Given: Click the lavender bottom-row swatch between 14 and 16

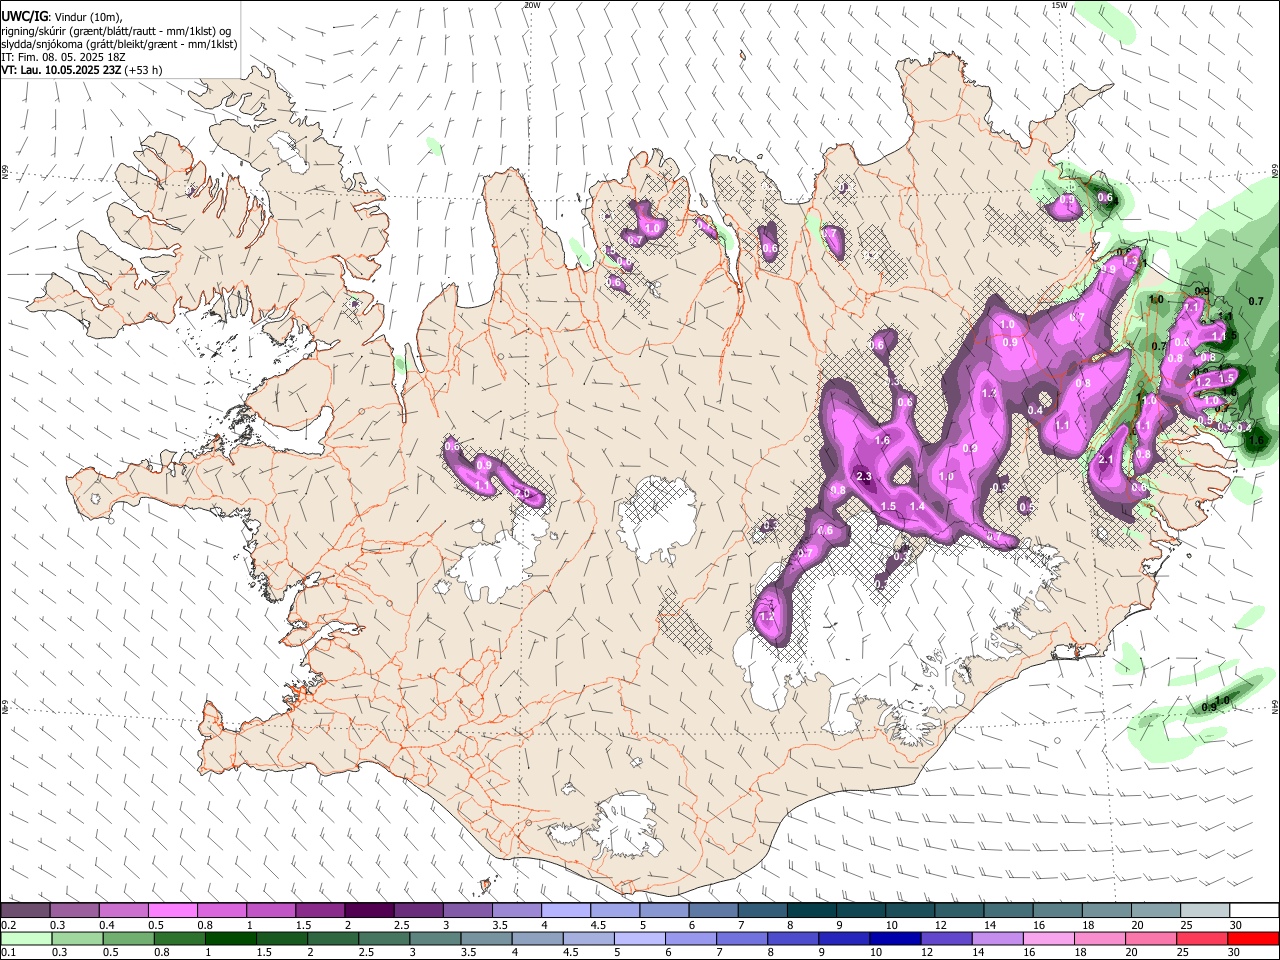Looking at the screenshot, I should (996, 938).
